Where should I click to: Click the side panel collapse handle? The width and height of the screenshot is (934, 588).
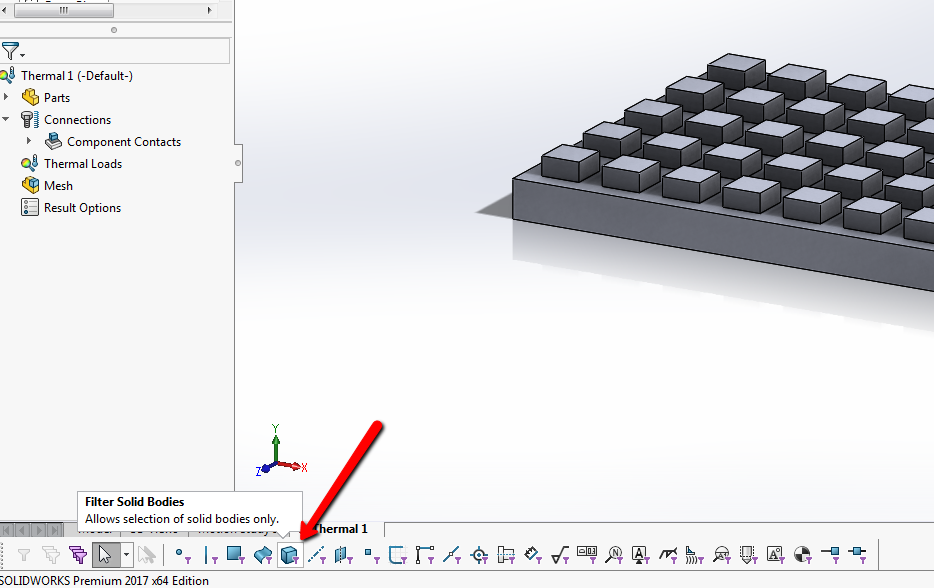238,163
